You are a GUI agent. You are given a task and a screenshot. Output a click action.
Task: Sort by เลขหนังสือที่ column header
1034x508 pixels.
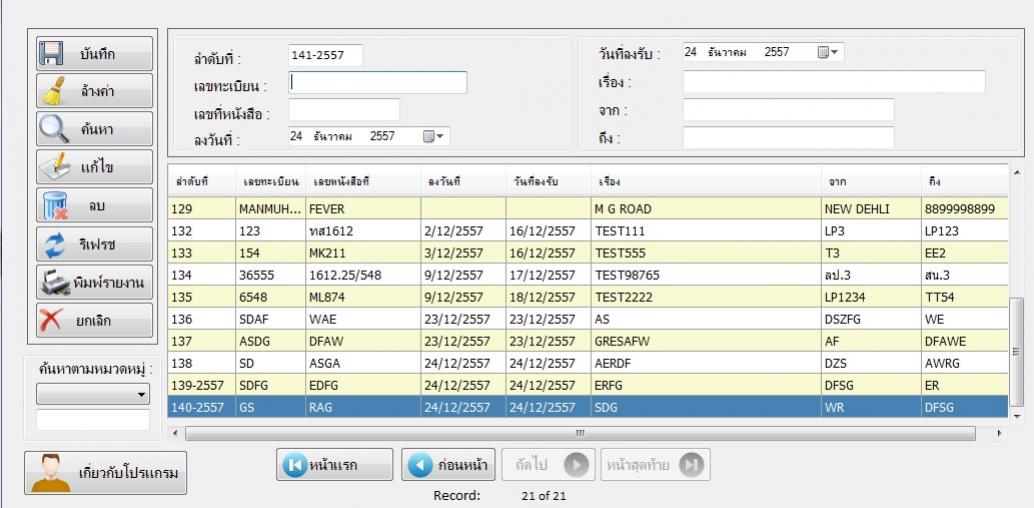[x=363, y=181]
